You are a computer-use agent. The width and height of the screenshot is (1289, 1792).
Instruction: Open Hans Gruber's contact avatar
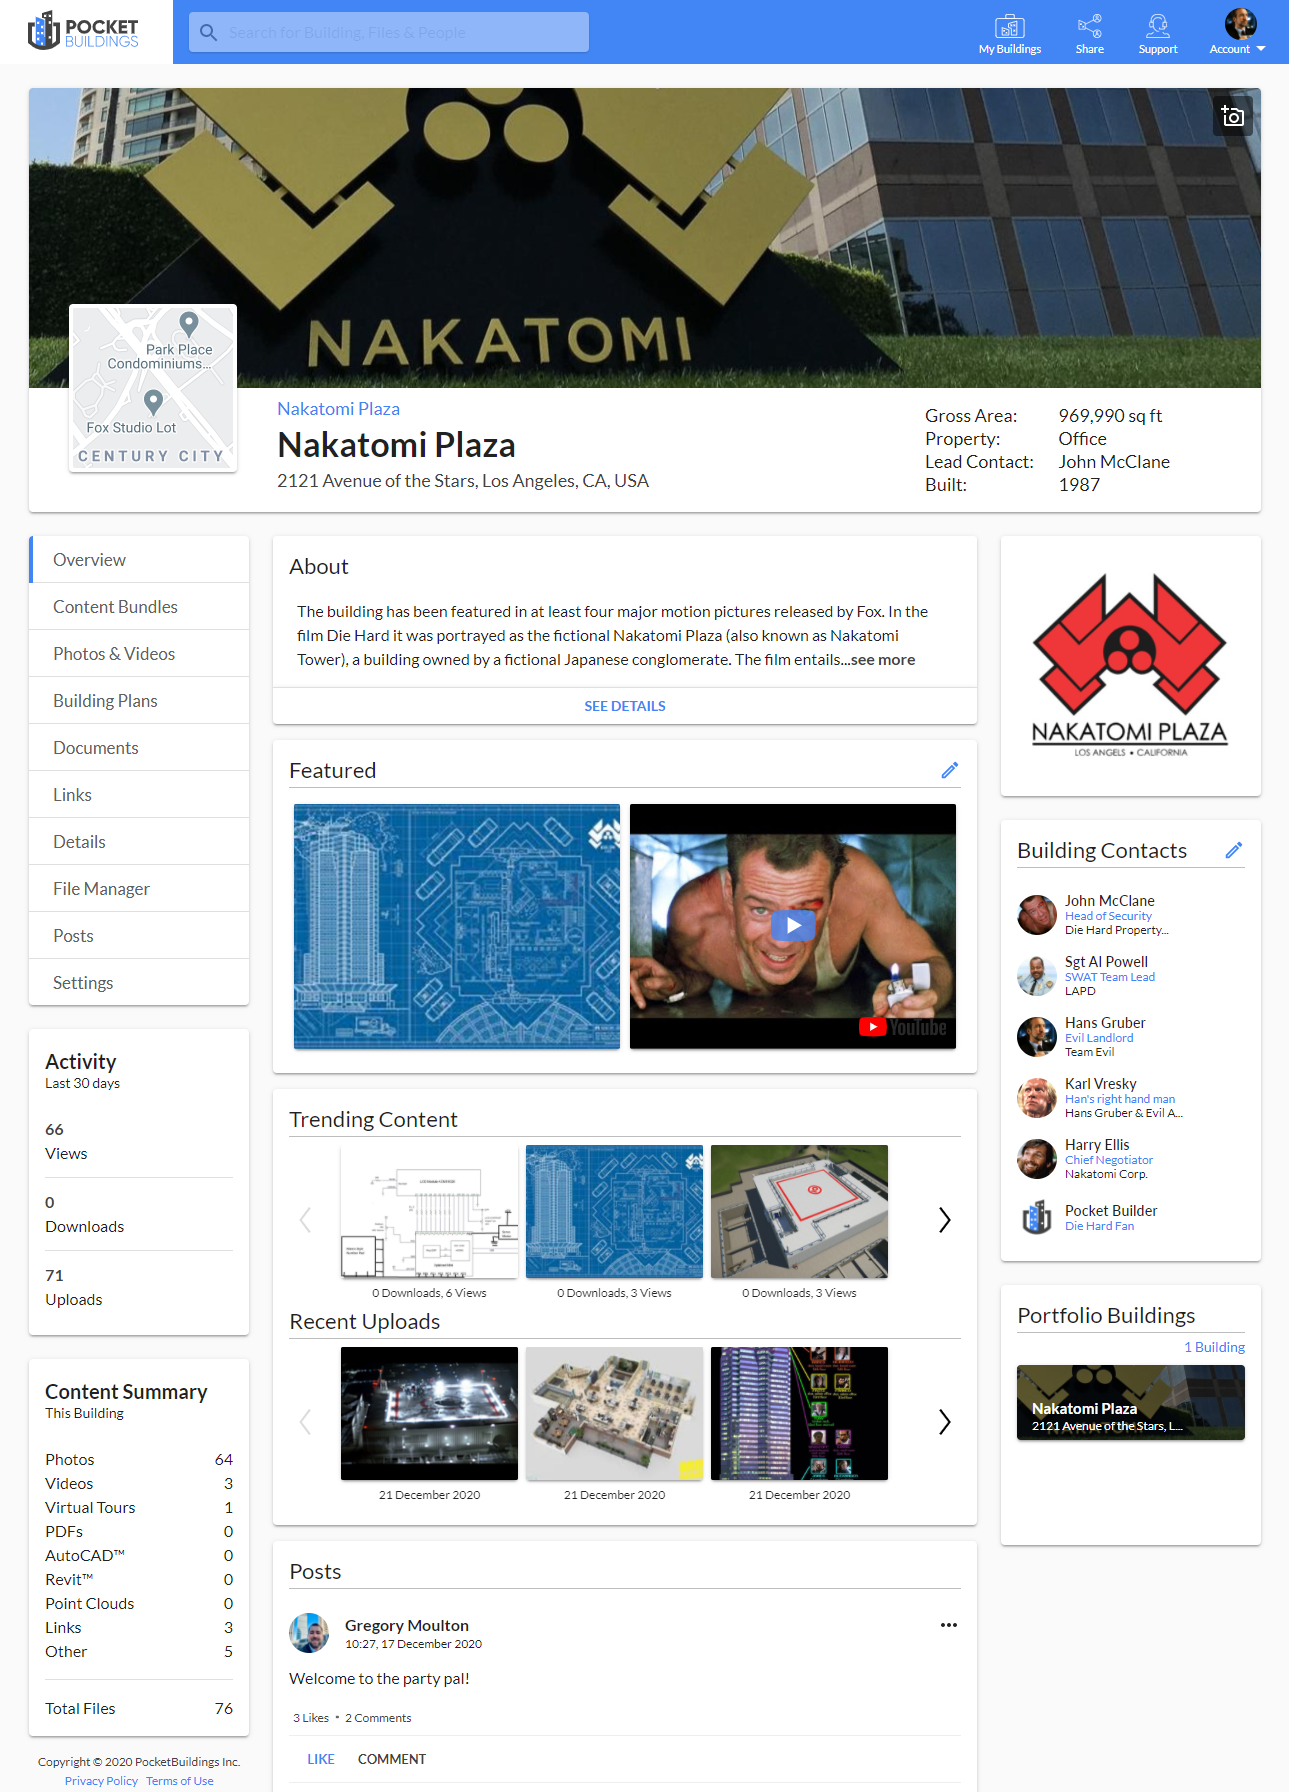pyautogui.click(x=1037, y=1037)
